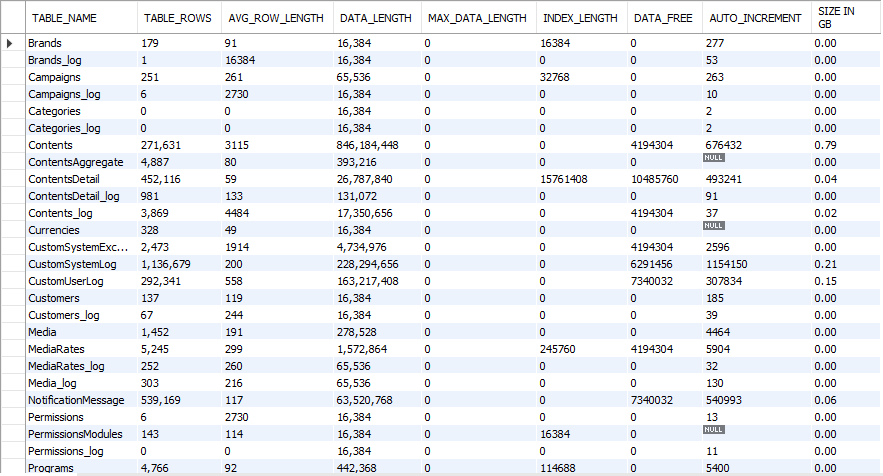883x476 pixels.
Task: Click the MAX_DATA_LENGTH column header
Action: click(x=476, y=18)
